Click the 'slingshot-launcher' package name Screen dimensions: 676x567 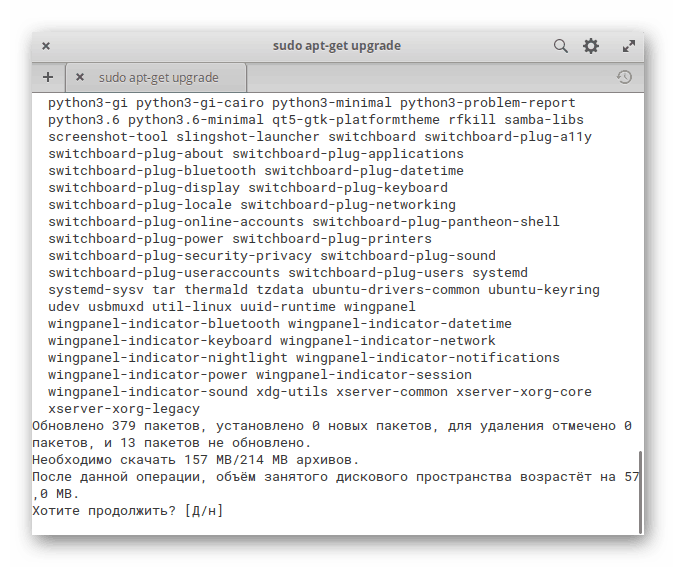click(248, 136)
